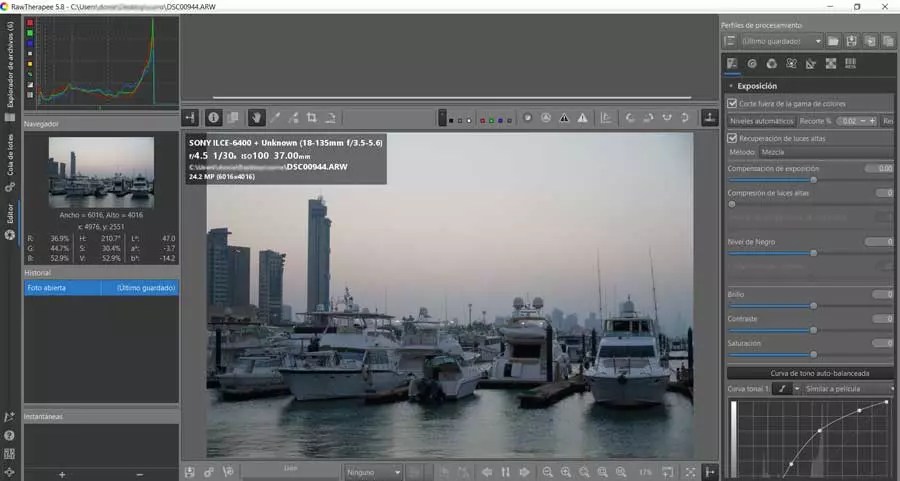Increase Recorte % value with plus
The image size is (900, 481).
pos(872,121)
